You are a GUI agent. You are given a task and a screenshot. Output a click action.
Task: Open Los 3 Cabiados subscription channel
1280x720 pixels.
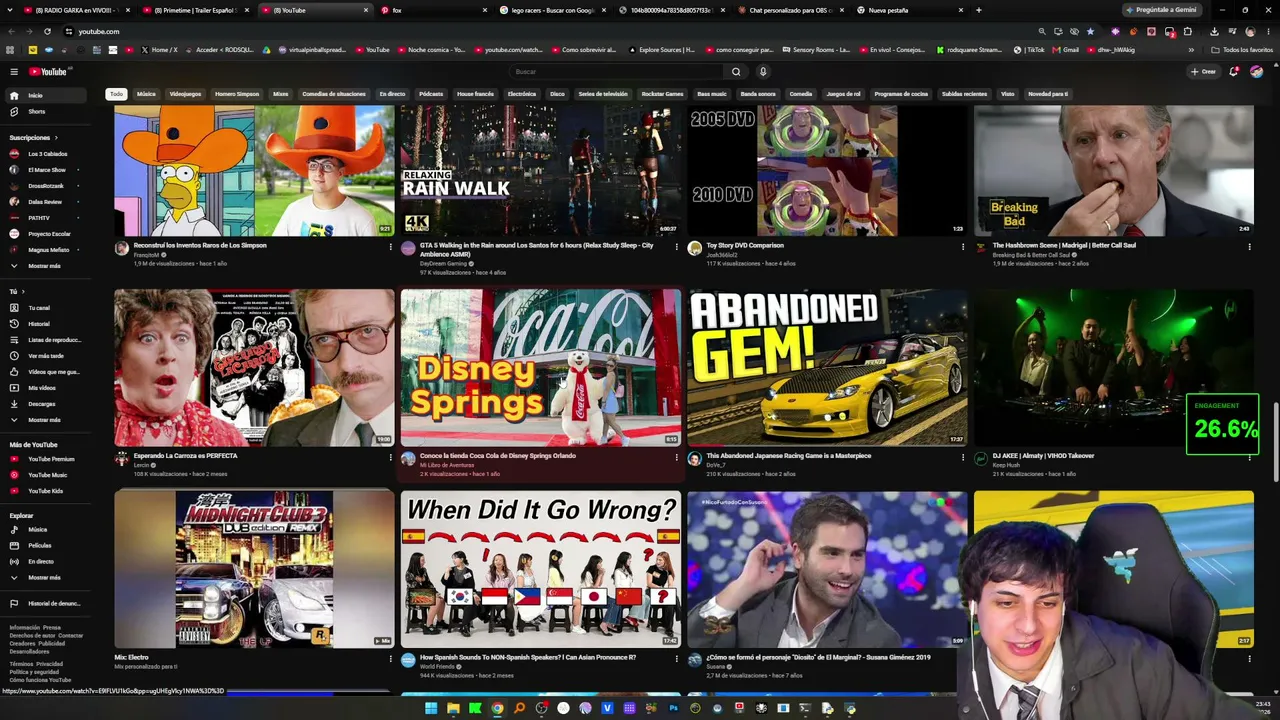click(x=47, y=154)
